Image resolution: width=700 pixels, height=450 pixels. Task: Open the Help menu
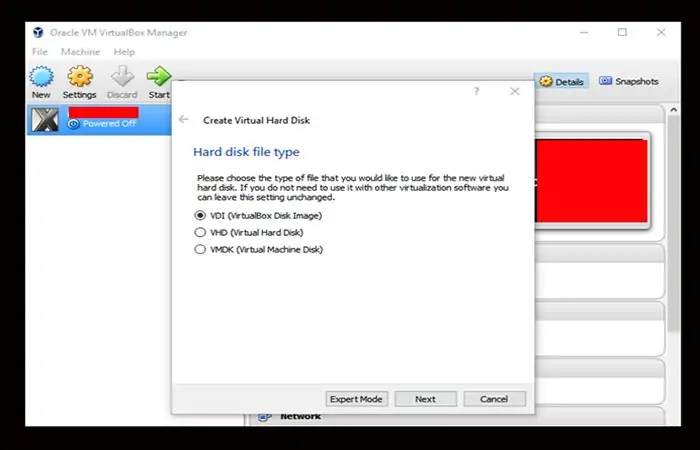(124, 52)
